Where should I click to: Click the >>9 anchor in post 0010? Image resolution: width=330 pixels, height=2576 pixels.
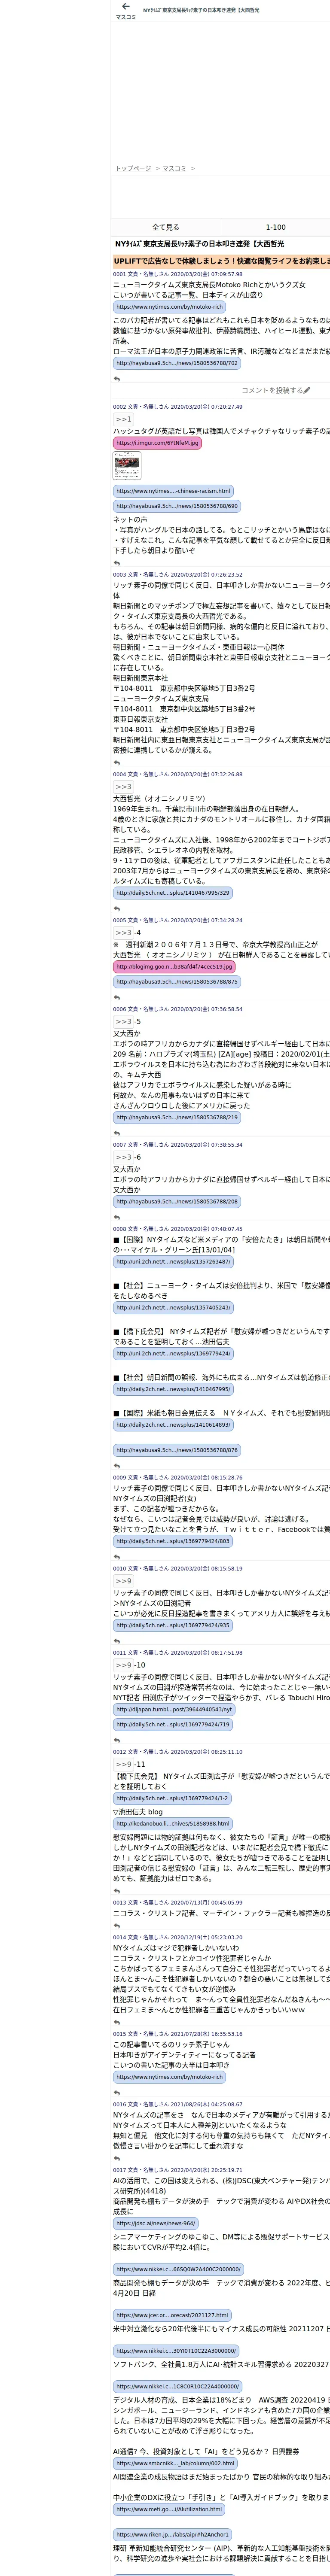pyautogui.click(x=122, y=1580)
